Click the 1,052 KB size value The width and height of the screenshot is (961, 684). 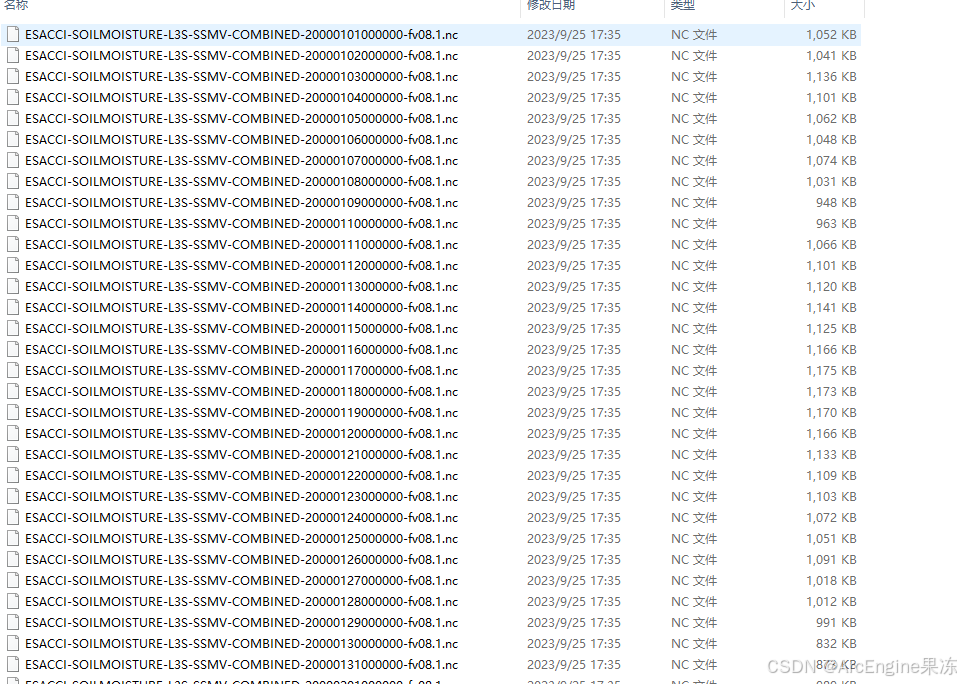[x=831, y=35]
